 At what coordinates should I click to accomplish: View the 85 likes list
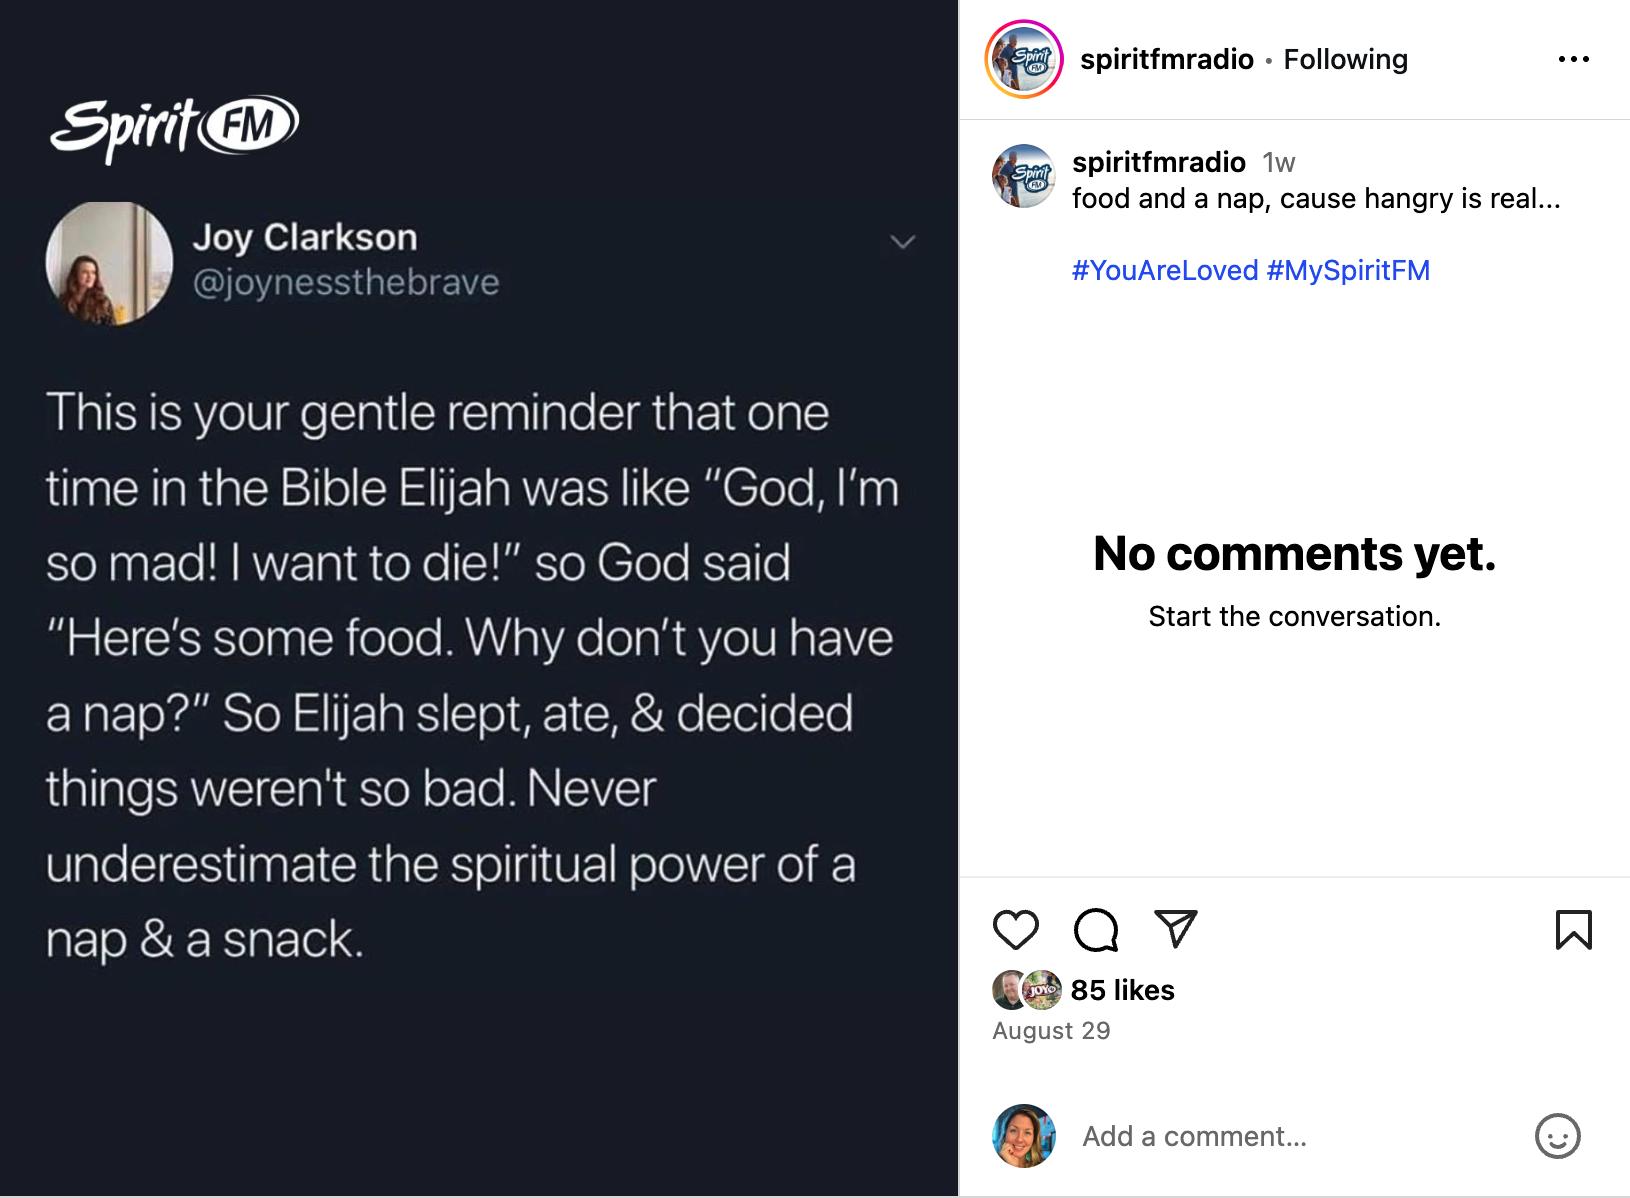[1122, 990]
